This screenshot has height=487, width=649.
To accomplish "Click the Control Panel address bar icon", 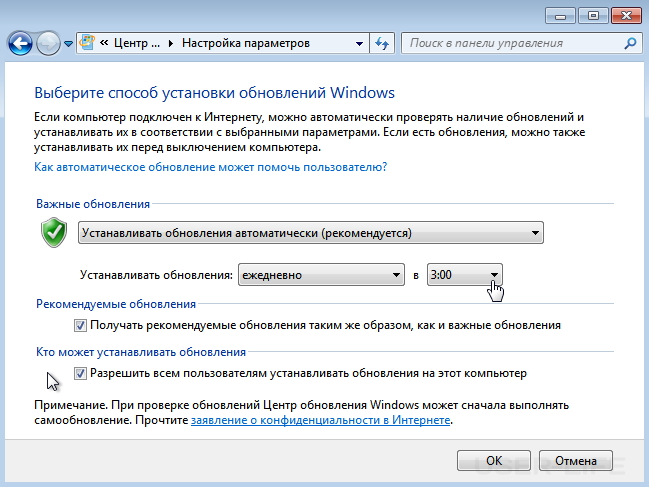I will pos(87,43).
